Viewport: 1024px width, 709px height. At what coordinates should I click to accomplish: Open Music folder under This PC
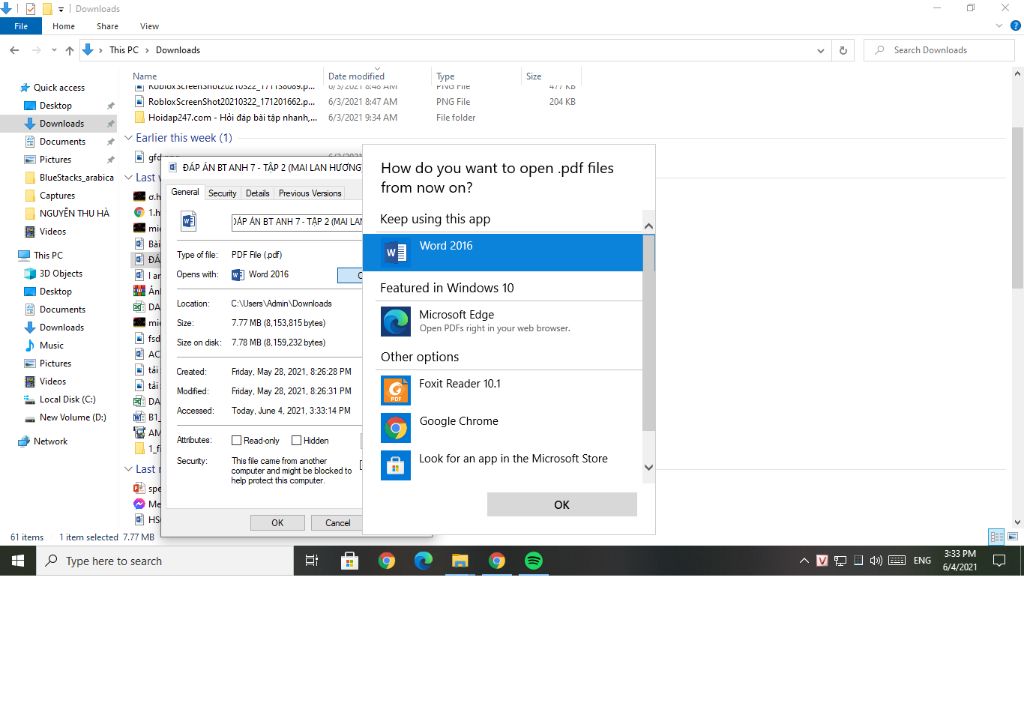click(51, 345)
